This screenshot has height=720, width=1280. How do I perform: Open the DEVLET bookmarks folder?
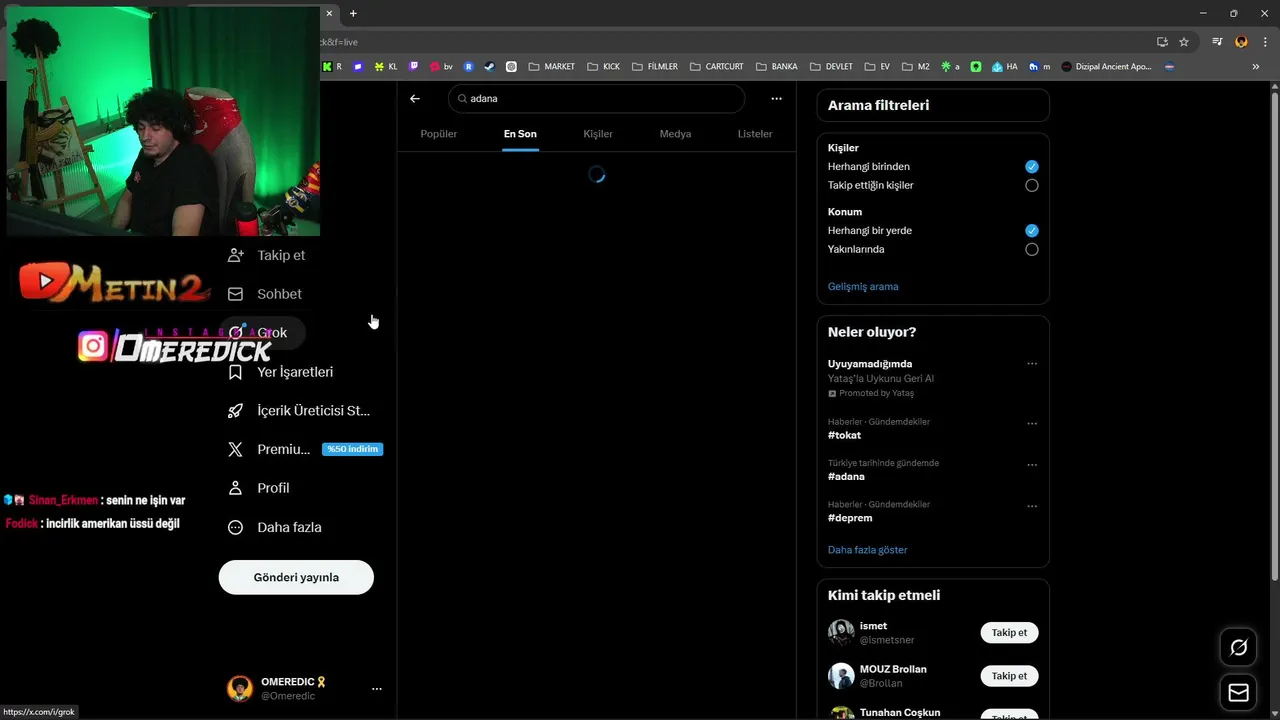pos(831,67)
